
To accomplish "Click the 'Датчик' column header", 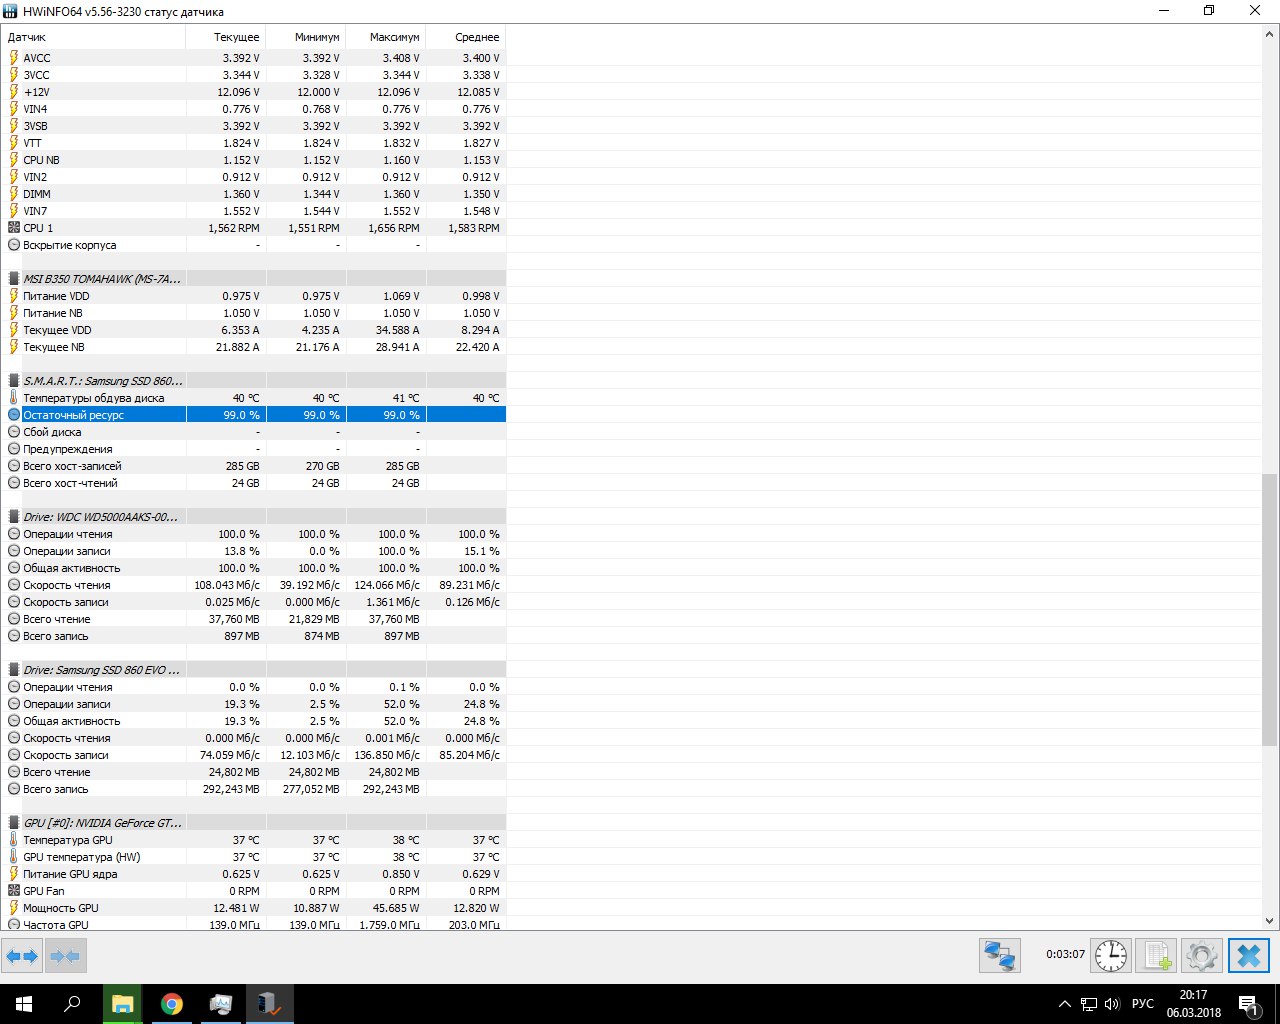I will 95,37.
